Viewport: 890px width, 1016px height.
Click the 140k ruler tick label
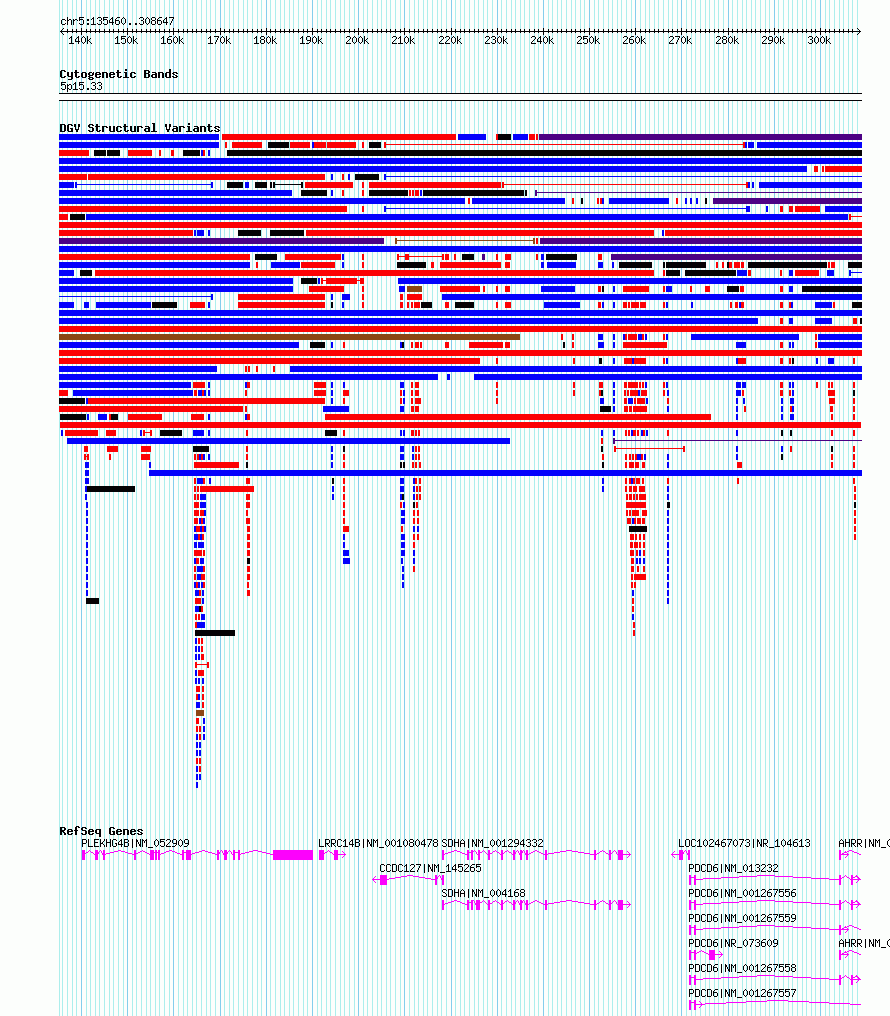[x=80, y=40]
